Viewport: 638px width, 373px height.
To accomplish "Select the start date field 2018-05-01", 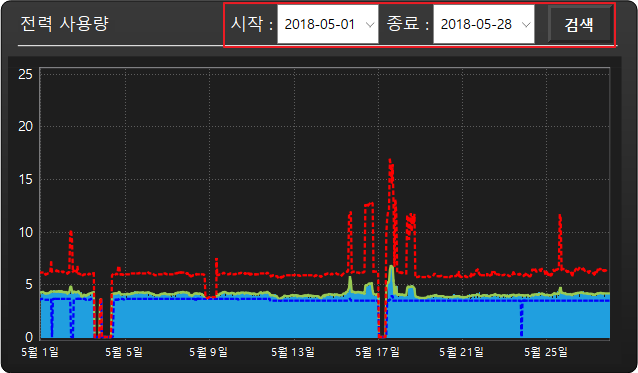I will [x=328, y=24].
